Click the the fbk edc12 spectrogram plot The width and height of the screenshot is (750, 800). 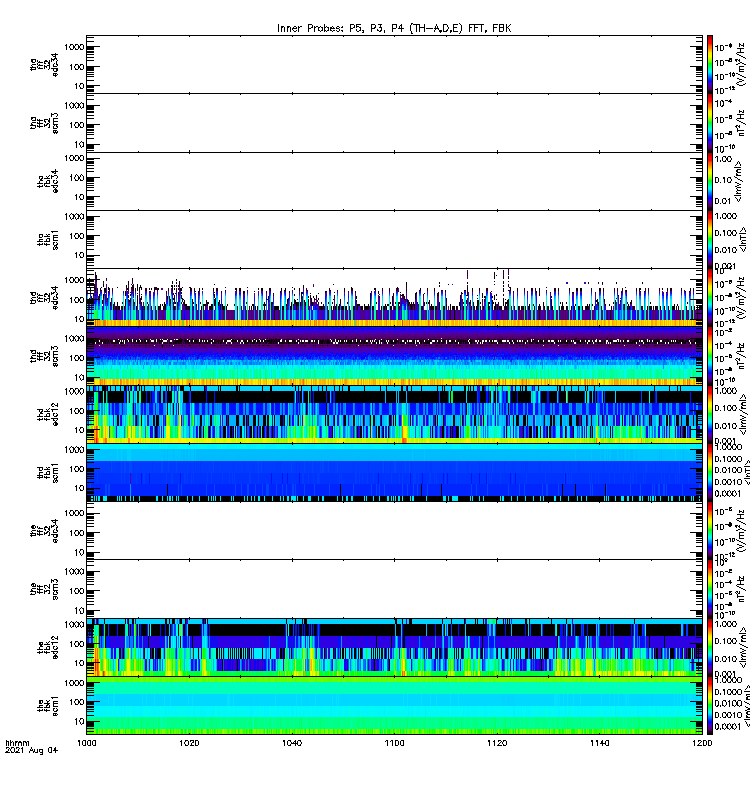point(394,647)
